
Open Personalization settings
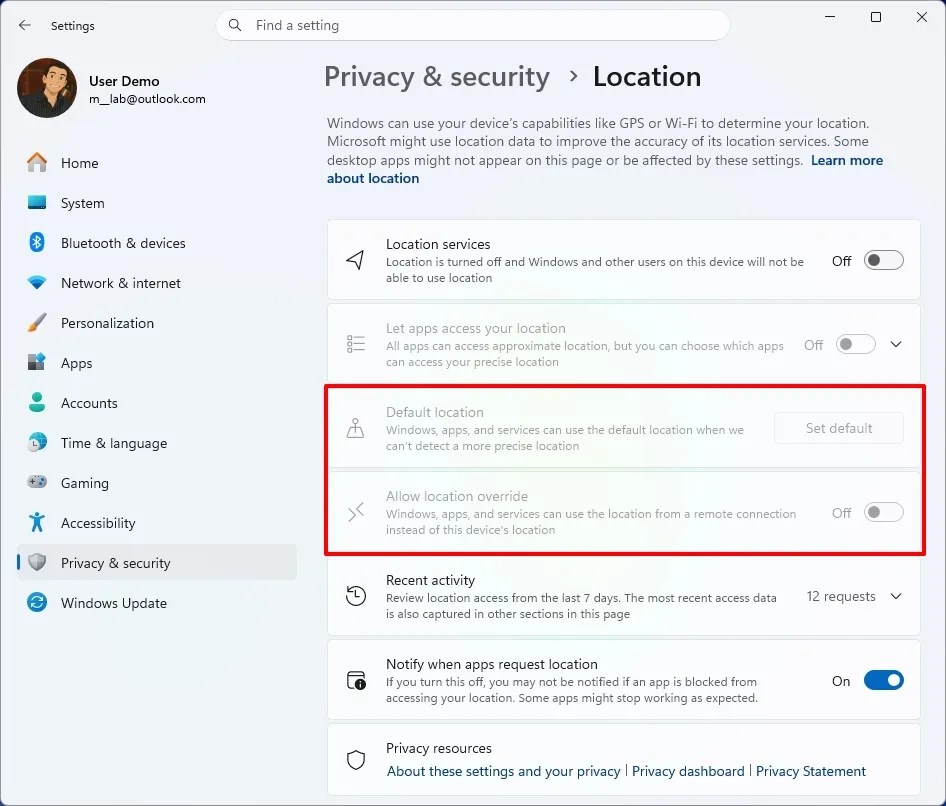(157, 323)
